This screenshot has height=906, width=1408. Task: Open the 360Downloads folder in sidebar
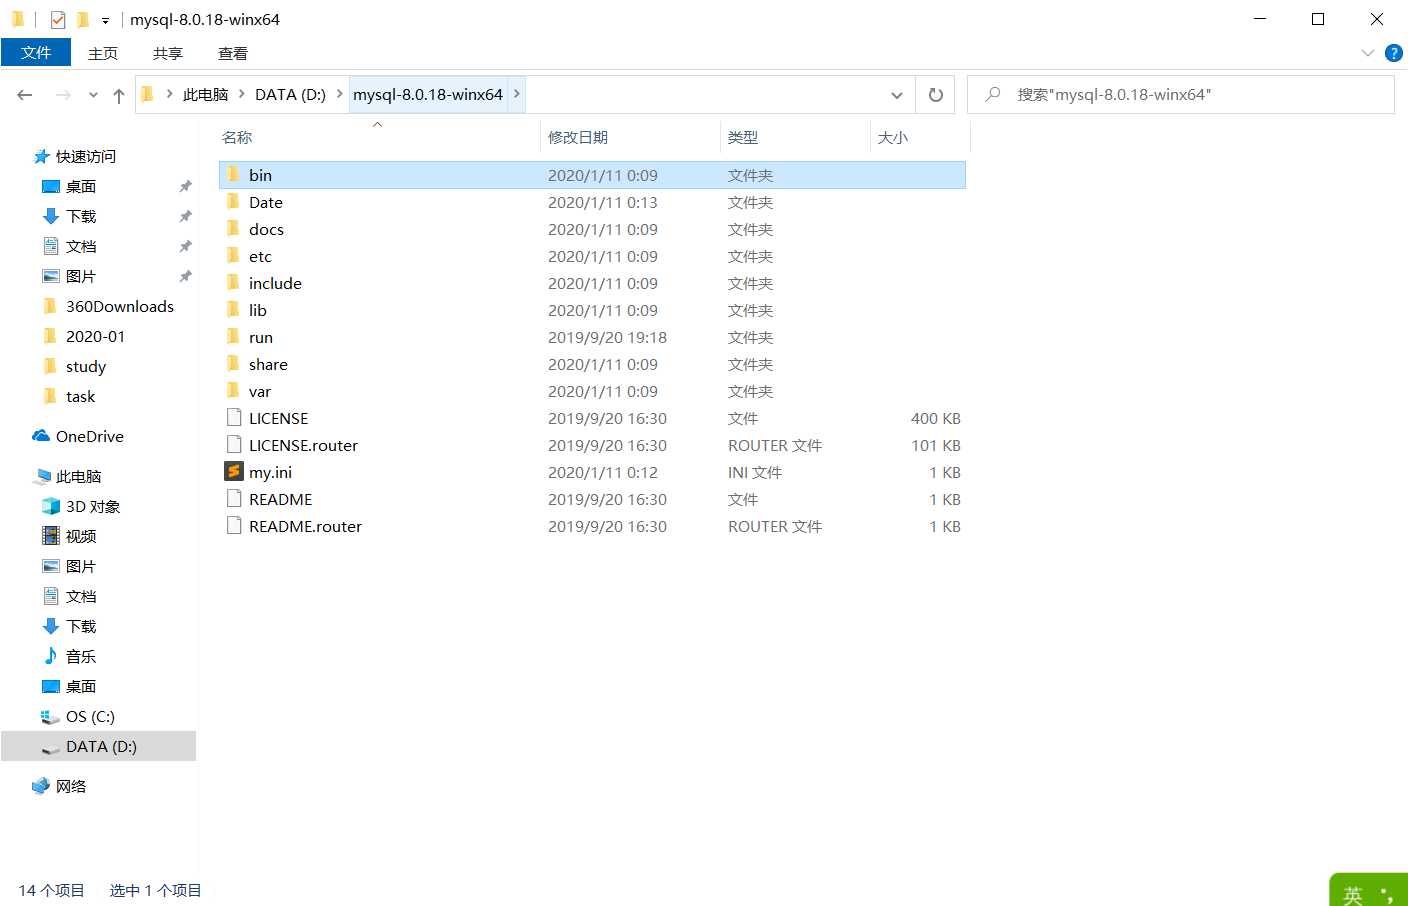click(x=120, y=306)
